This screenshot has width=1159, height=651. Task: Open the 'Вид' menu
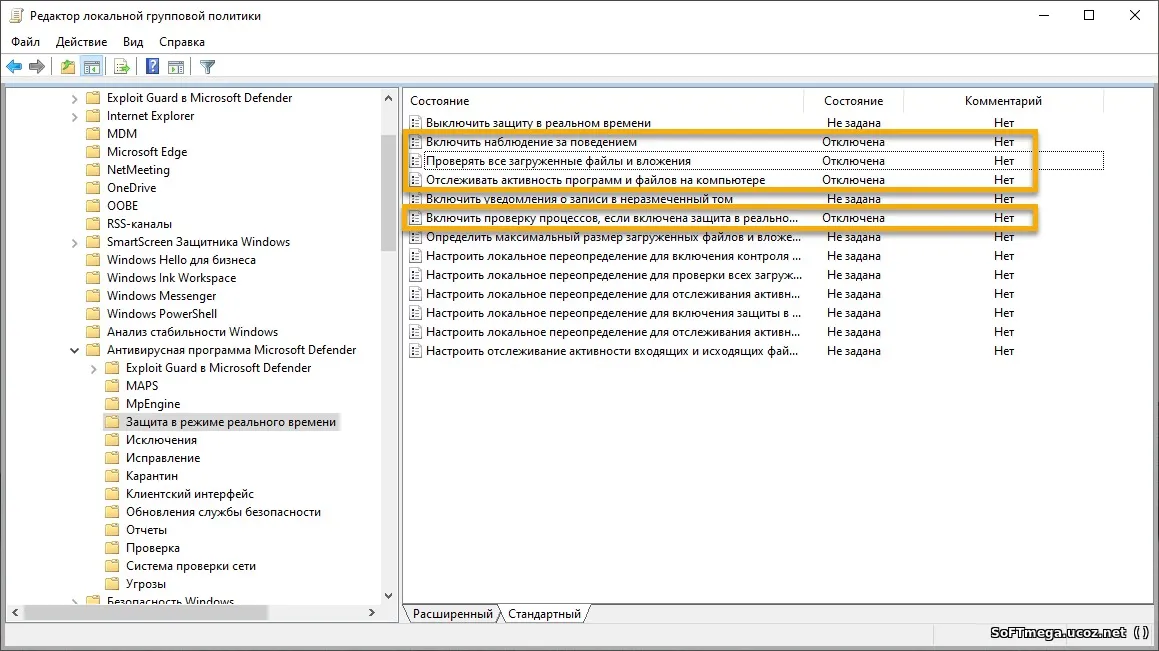pyautogui.click(x=132, y=42)
